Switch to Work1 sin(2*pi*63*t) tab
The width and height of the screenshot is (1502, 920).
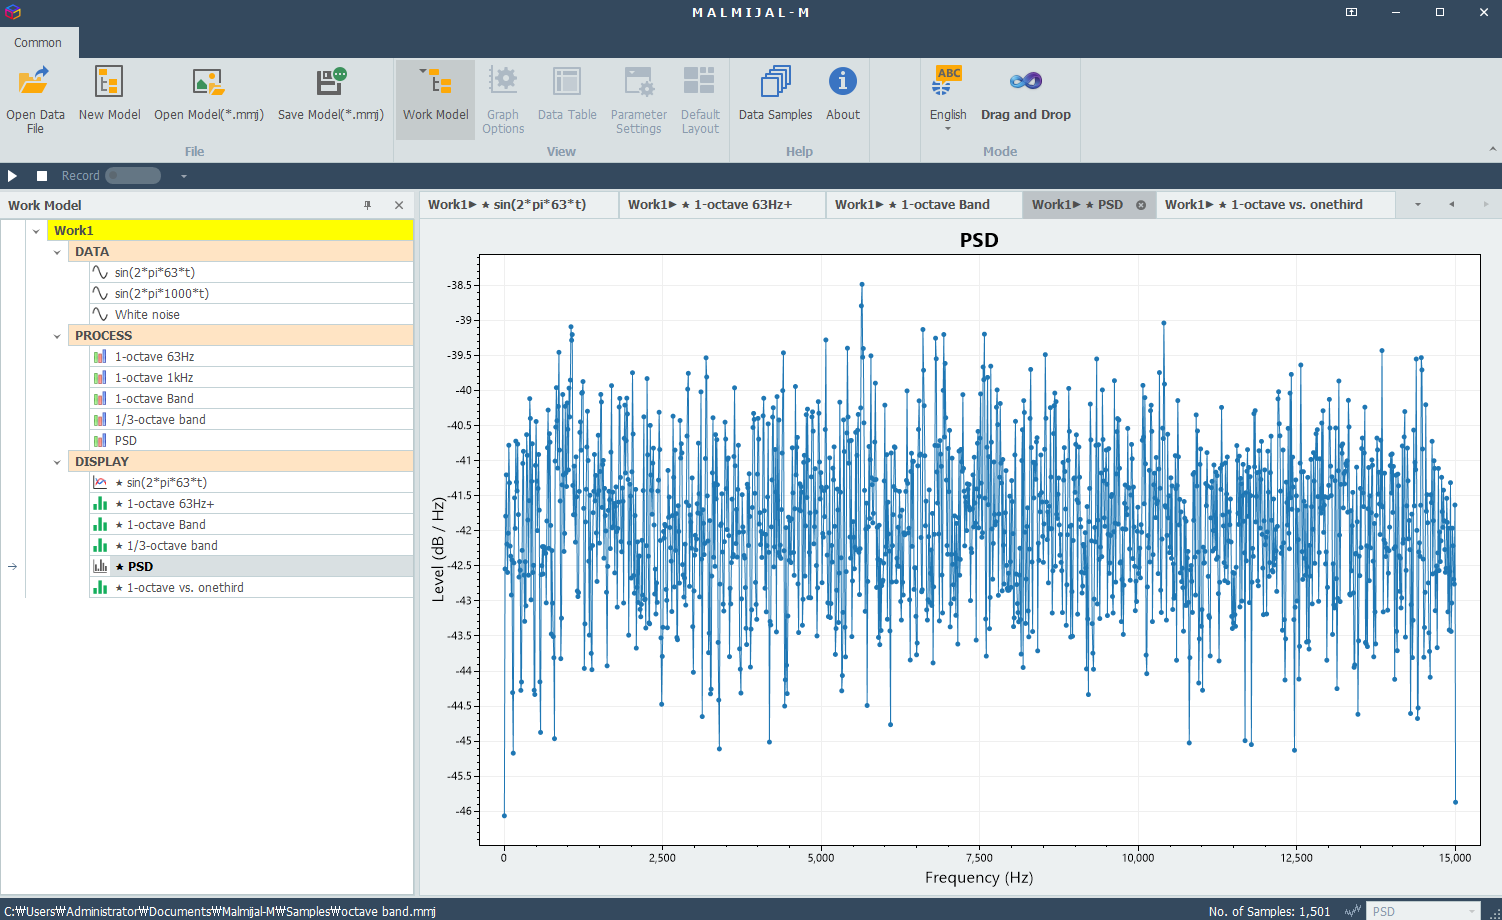pyautogui.click(x=519, y=204)
